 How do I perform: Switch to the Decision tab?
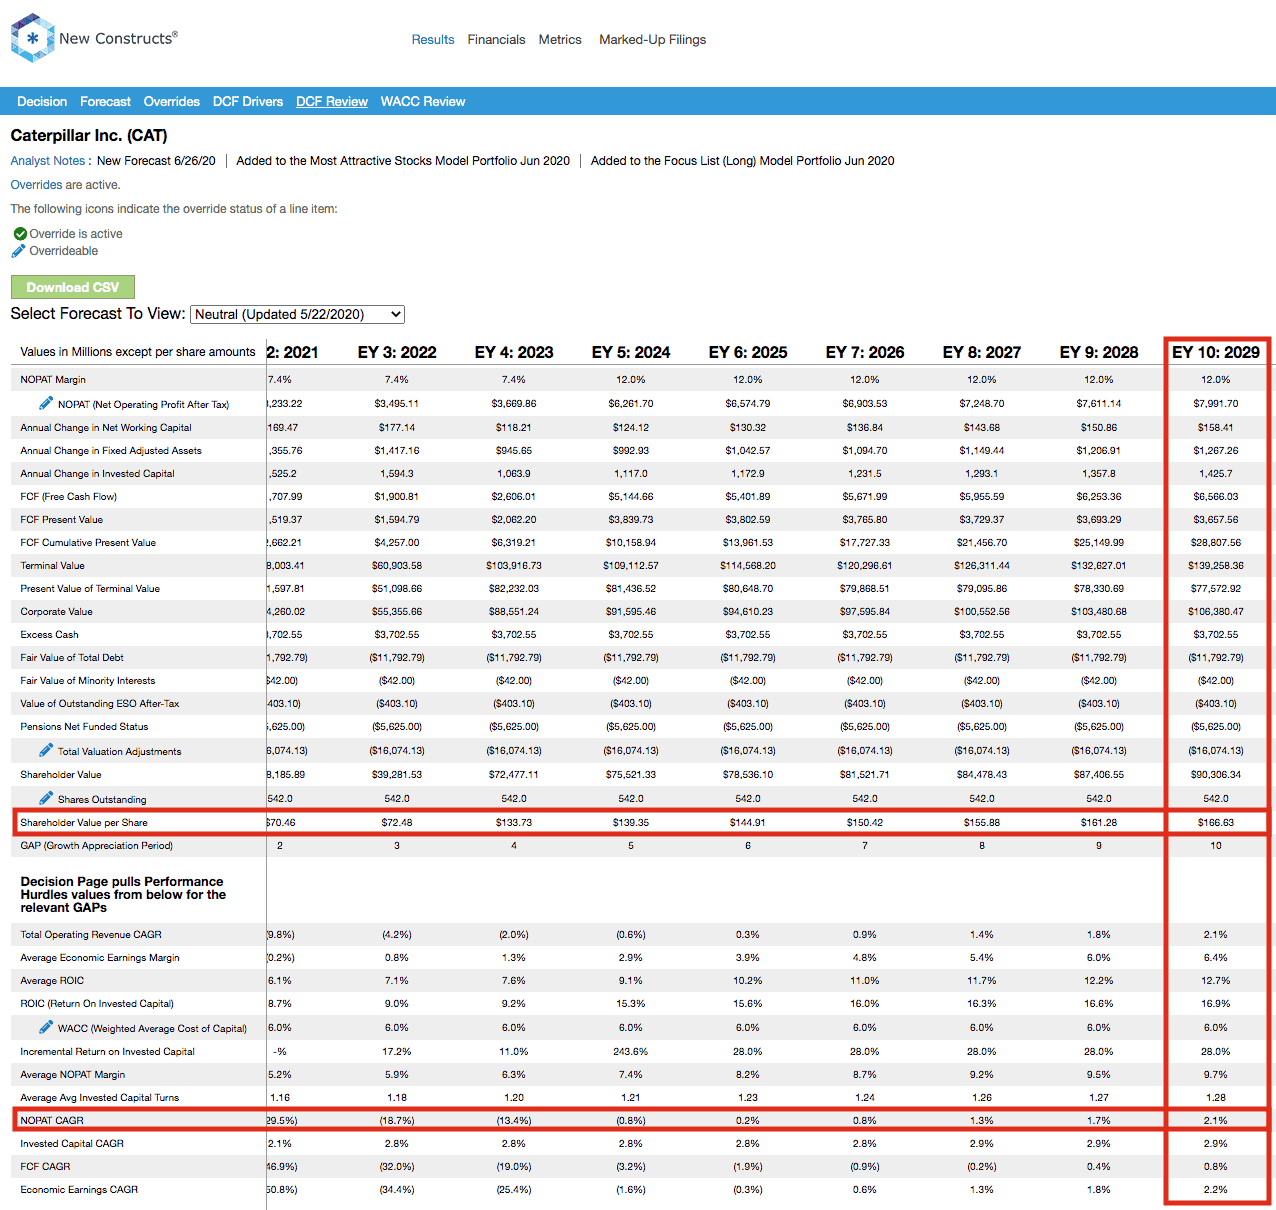pos(42,102)
